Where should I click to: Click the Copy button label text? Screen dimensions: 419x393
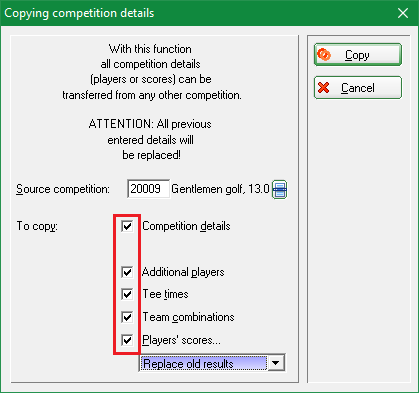(x=357, y=55)
